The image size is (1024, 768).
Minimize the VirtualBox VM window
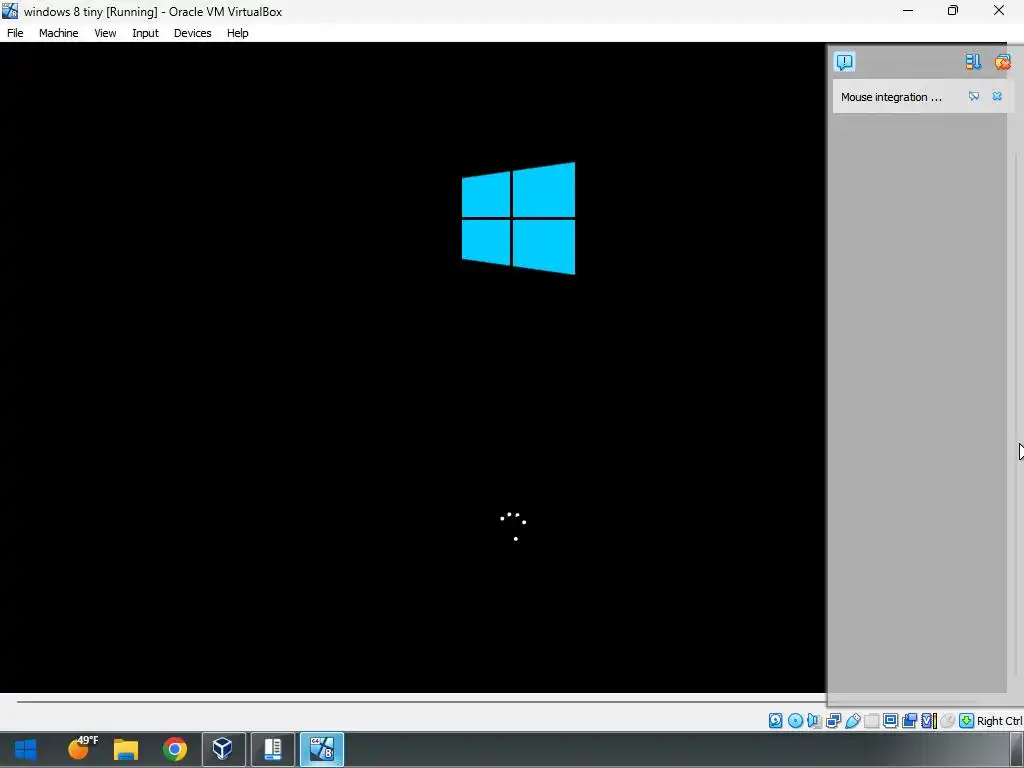tap(908, 10)
